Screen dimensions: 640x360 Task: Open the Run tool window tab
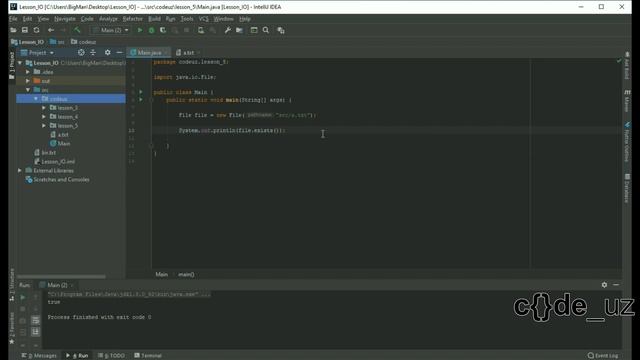click(x=77, y=356)
